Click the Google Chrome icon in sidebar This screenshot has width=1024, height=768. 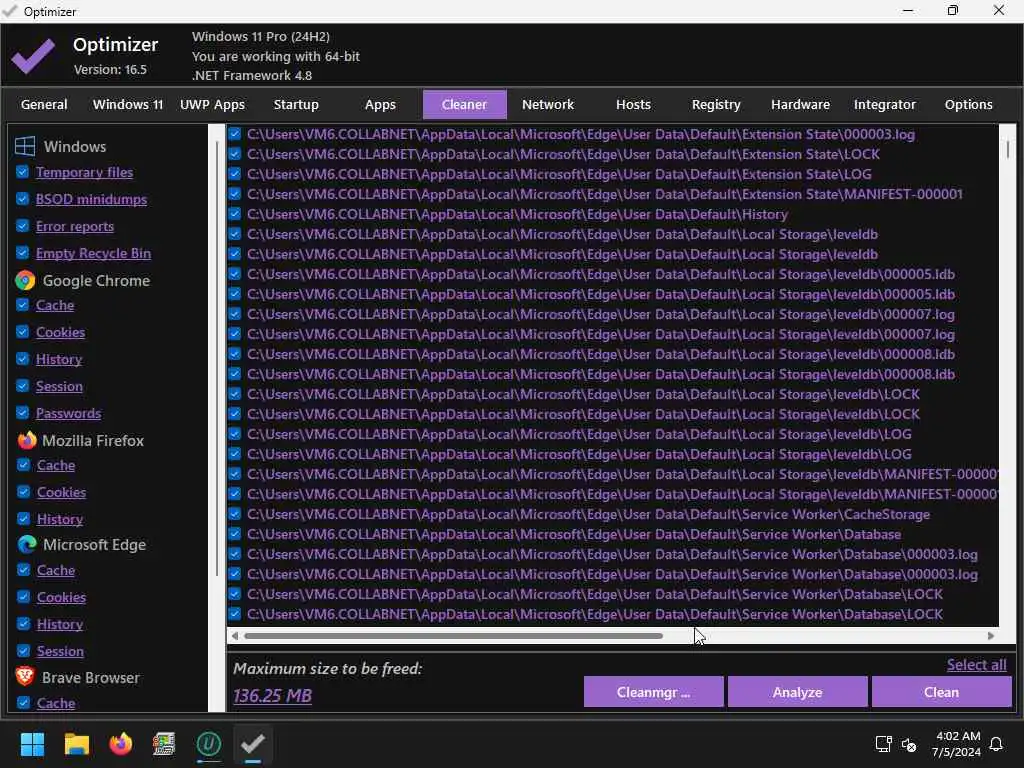(x=25, y=281)
